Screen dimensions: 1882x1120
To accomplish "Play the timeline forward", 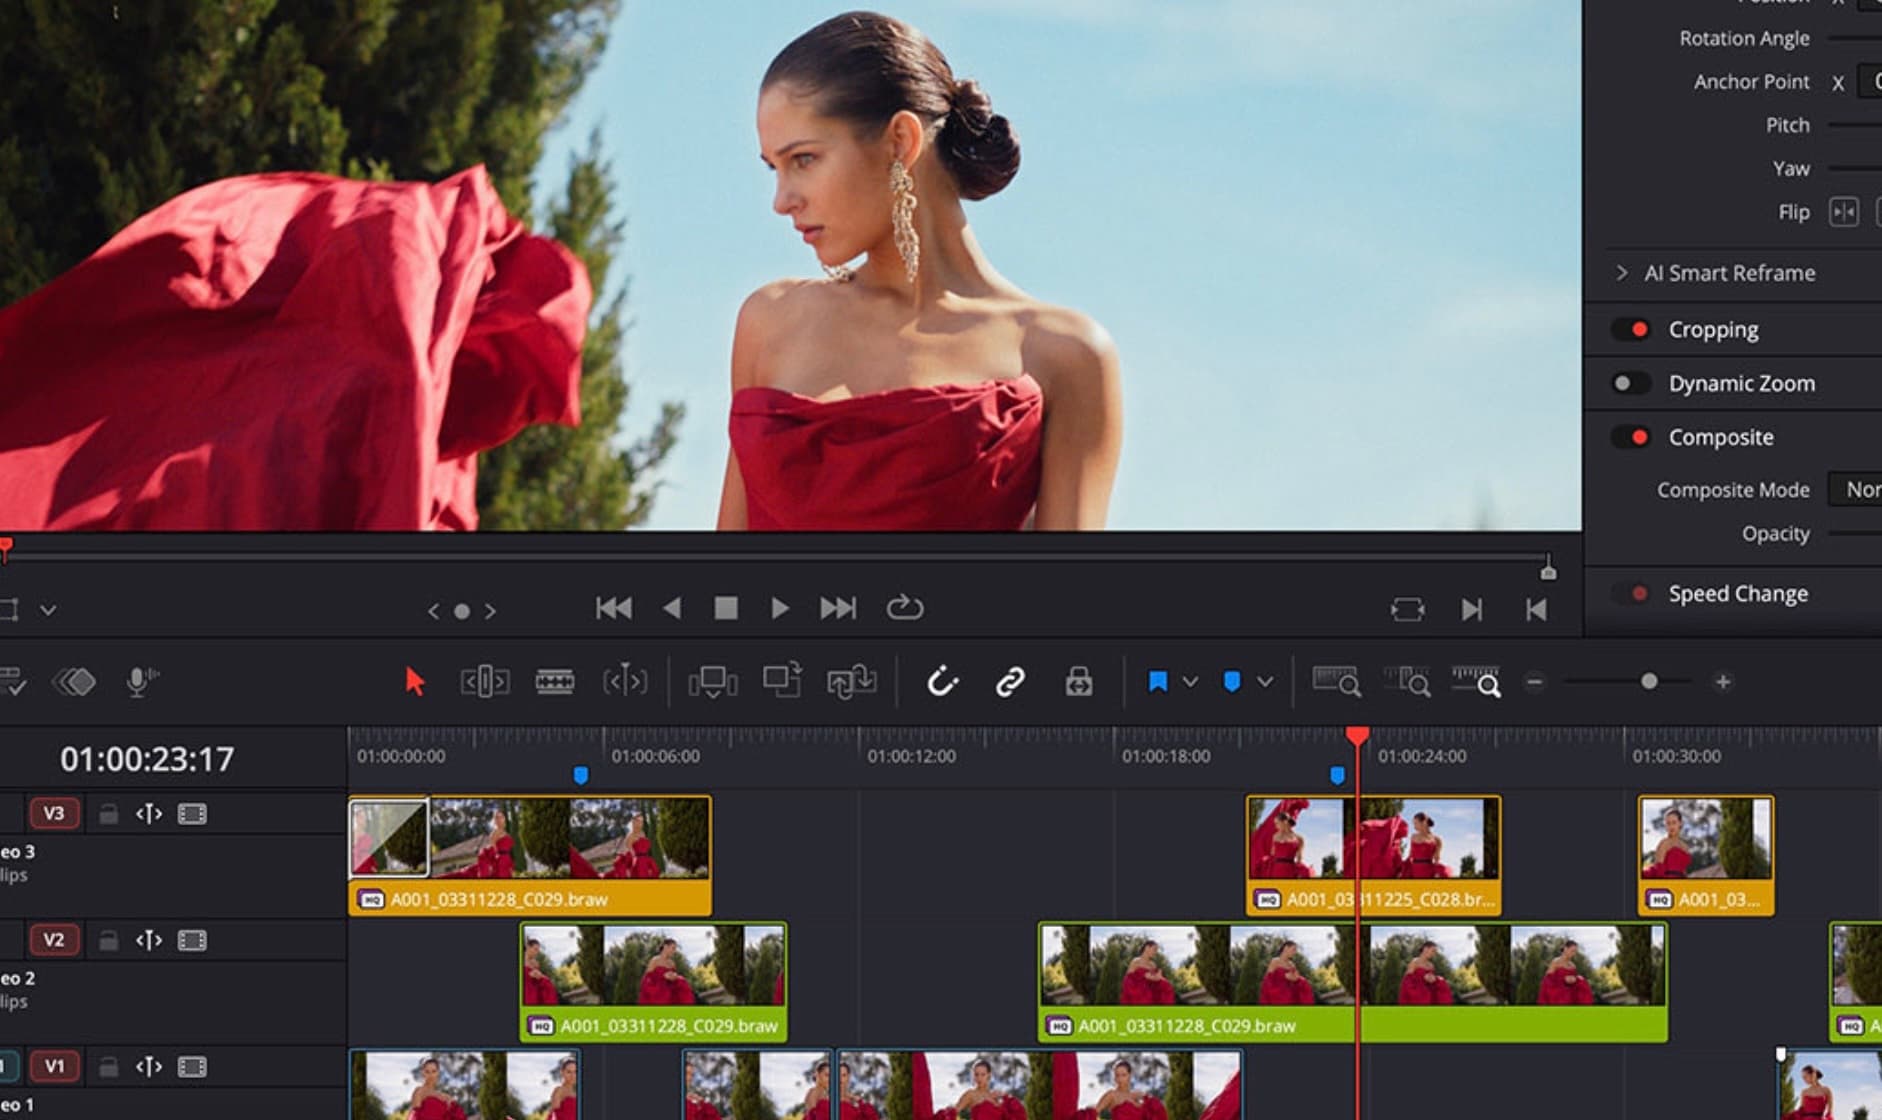I will (x=780, y=608).
